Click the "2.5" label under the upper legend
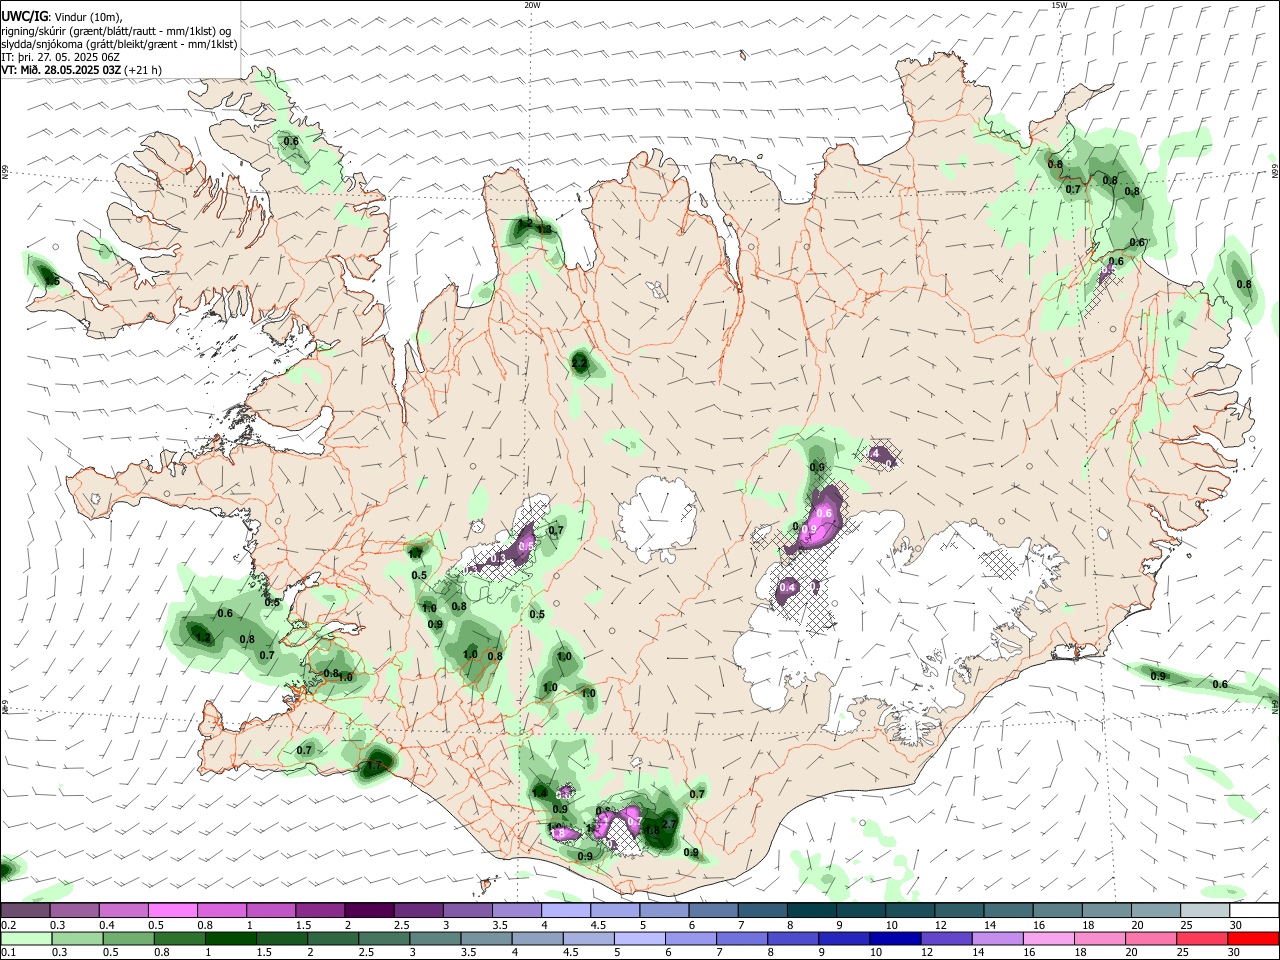This screenshot has height=960, width=1280. [x=402, y=925]
